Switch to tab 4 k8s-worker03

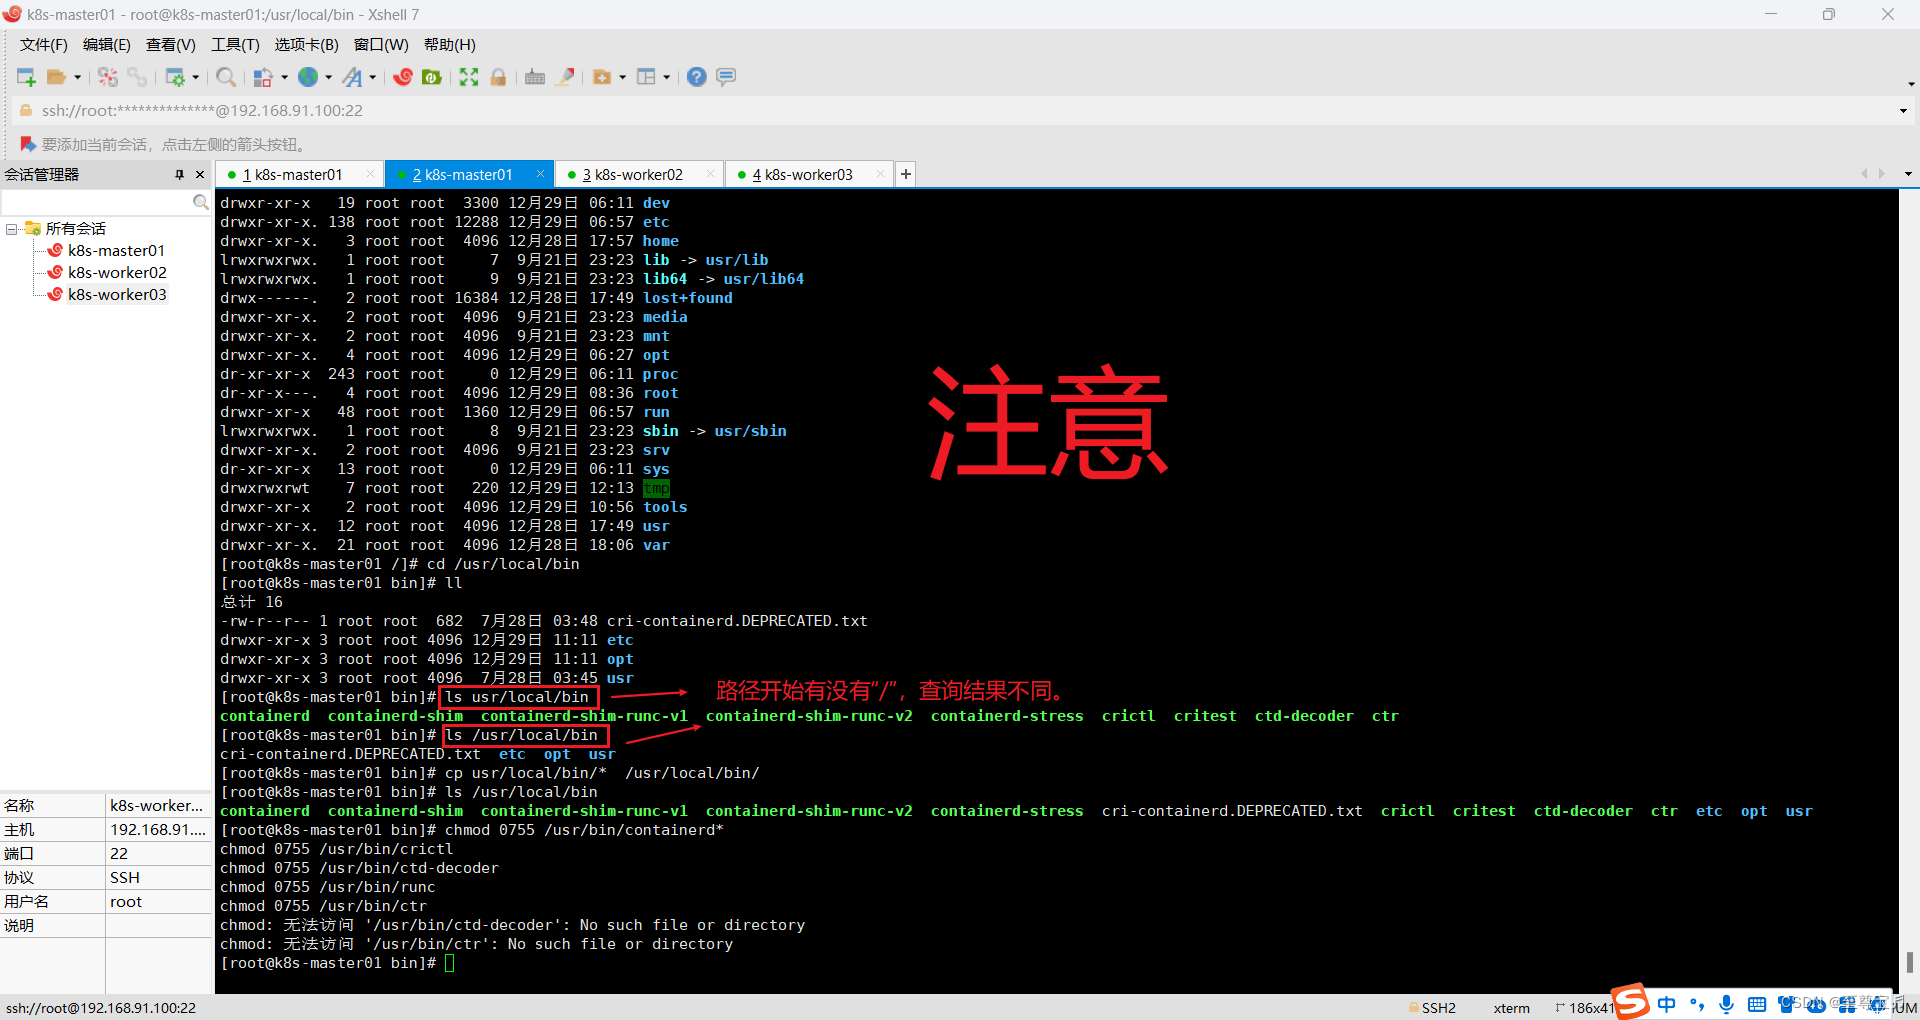coord(809,174)
